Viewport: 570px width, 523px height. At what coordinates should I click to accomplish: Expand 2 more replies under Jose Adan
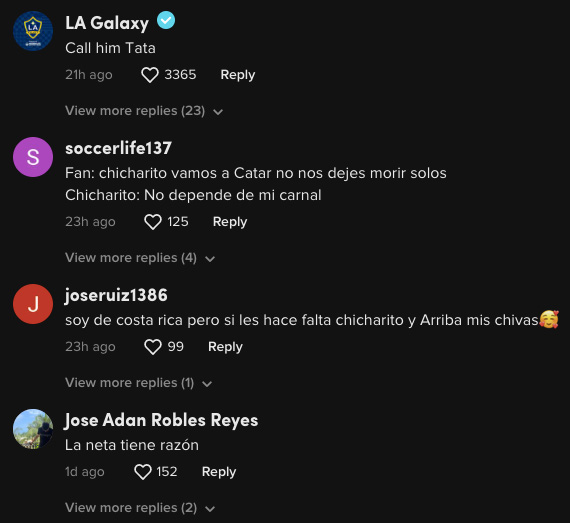140,508
